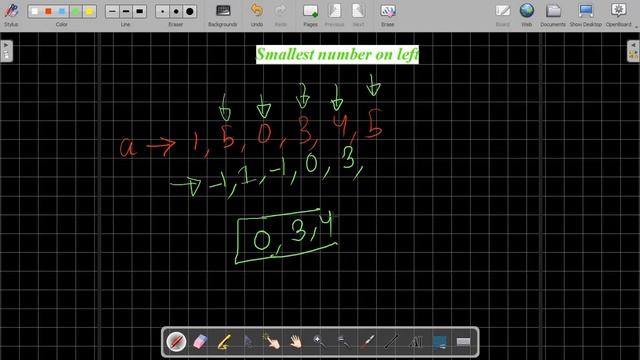
Task: Open the Documents view
Action: point(553,15)
